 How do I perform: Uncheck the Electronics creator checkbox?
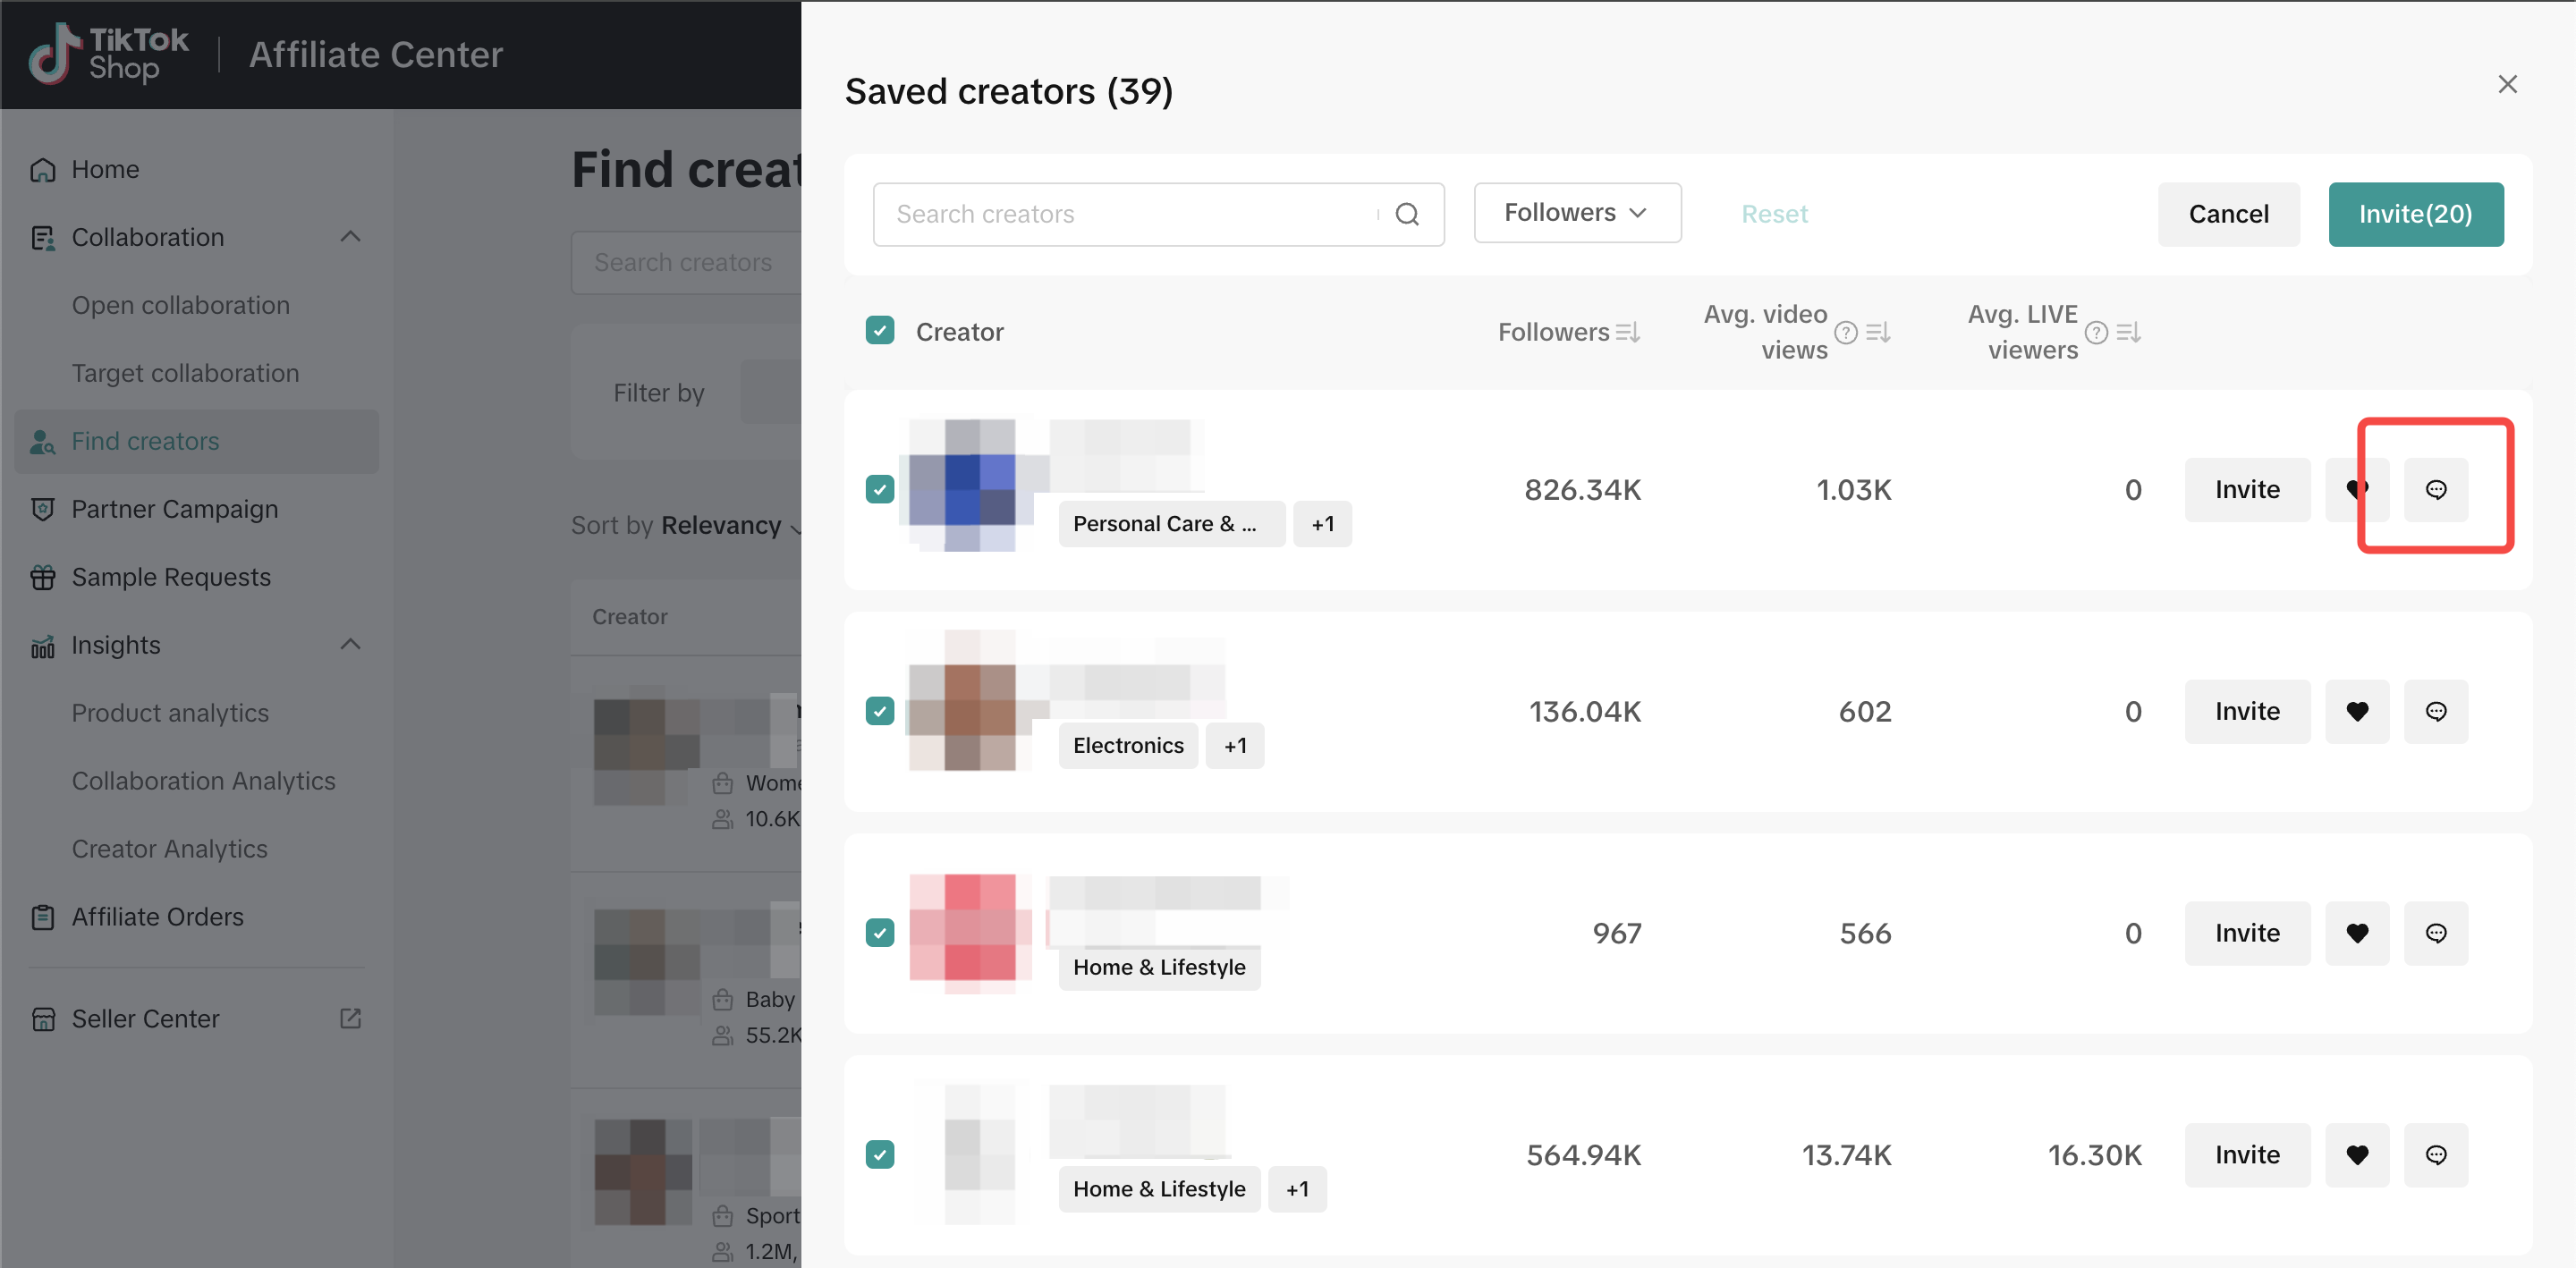coord(880,711)
